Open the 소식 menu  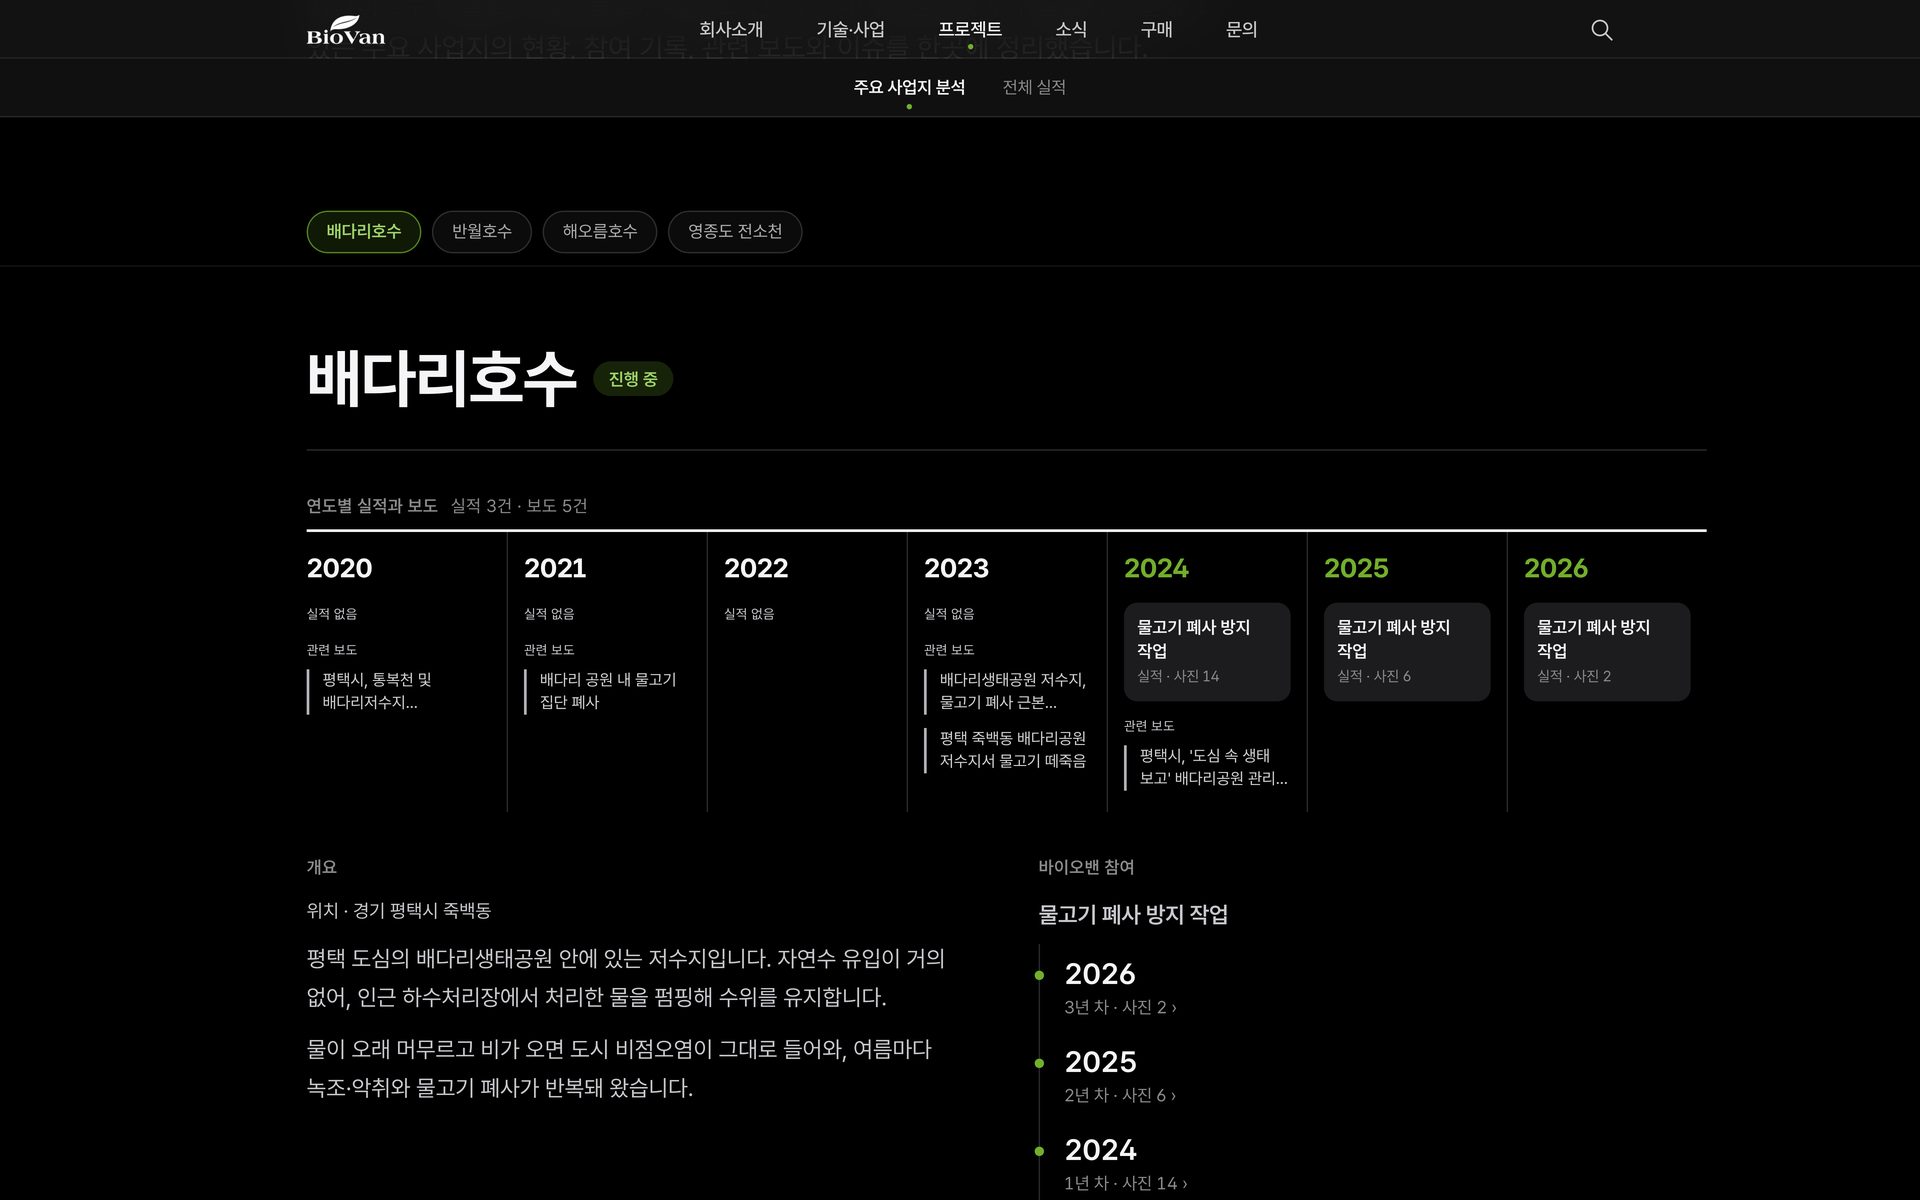pyautogui.click(x=1071, y=30)
